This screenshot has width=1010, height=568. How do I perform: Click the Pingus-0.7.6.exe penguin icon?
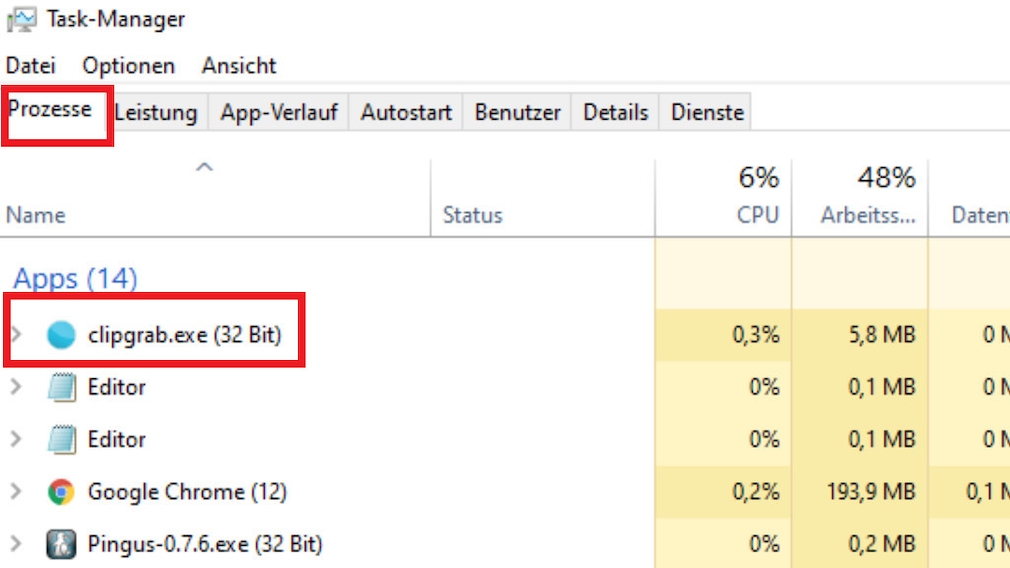(61, 545)
